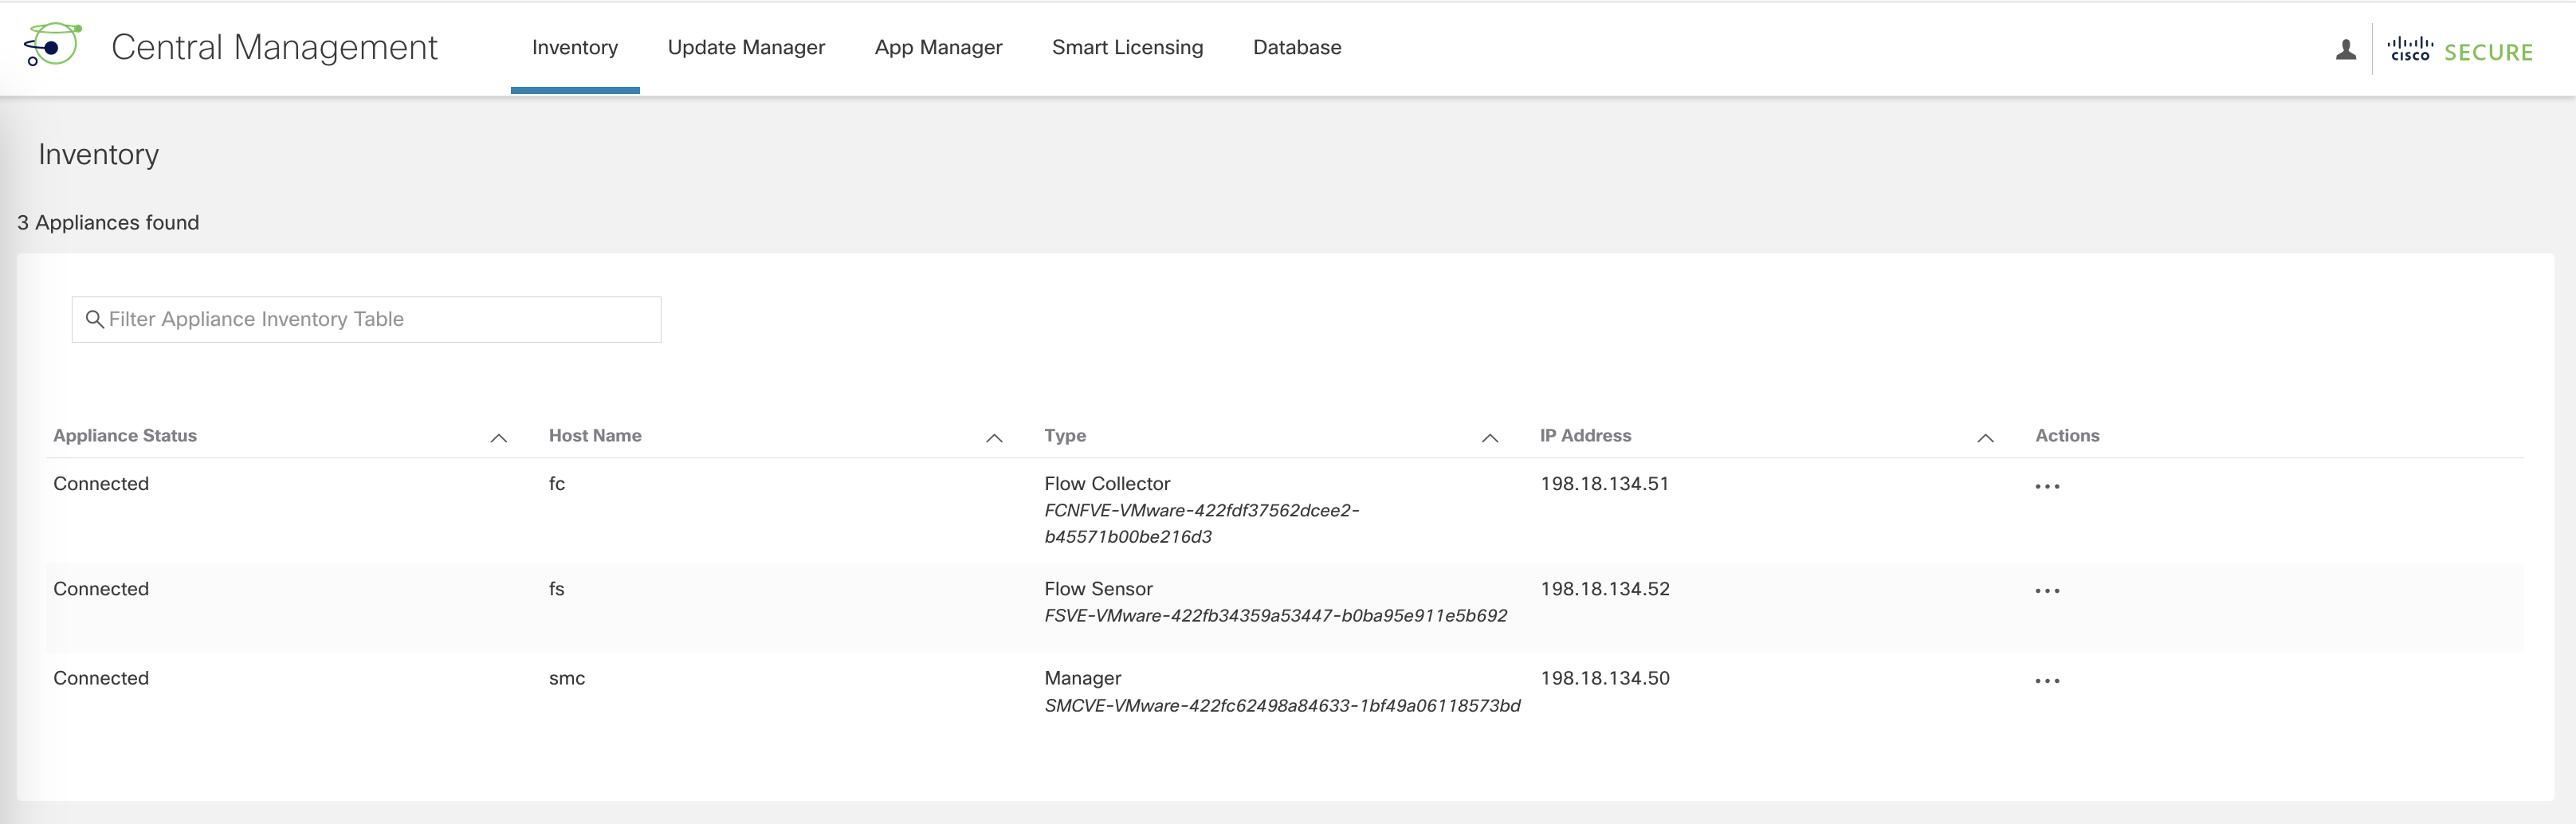This screenshot has width=2576, height=824.
Task: Open actions ellipsis for Flow Sensor row
Action: tap(2047, 591)
